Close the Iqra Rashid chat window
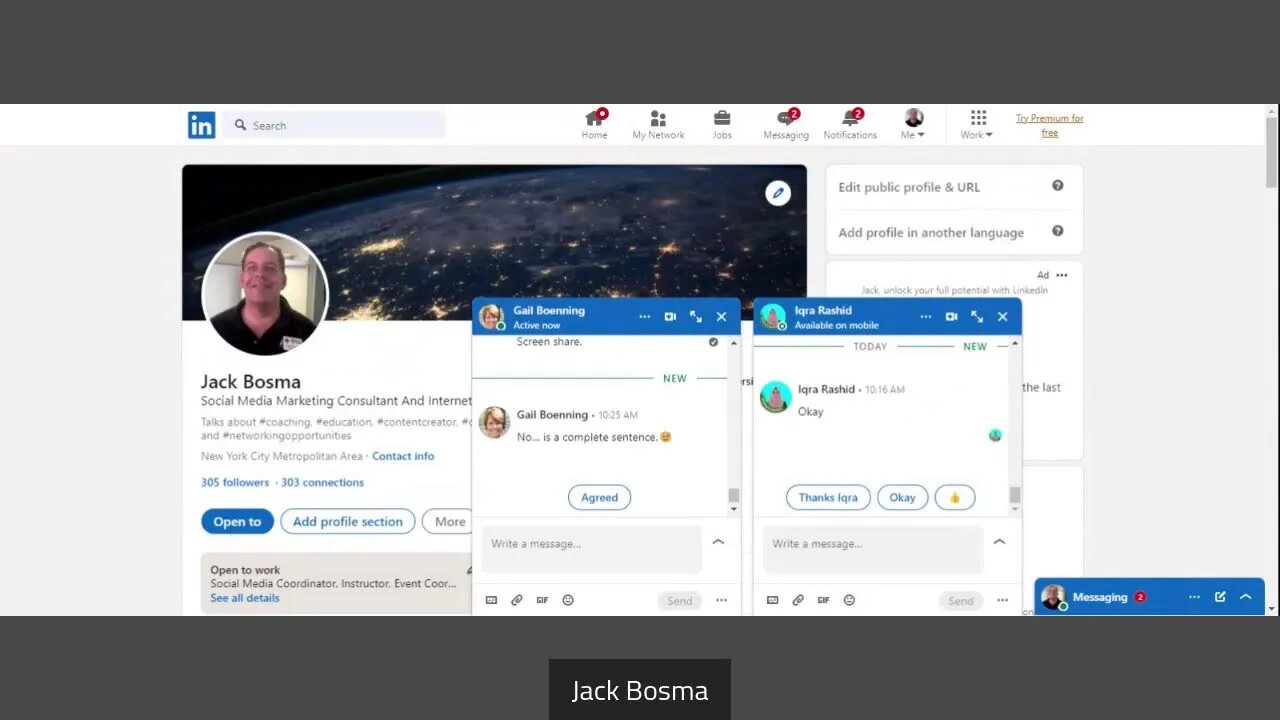Viewport: 1280px width, 720px height. coord(1003,317)
